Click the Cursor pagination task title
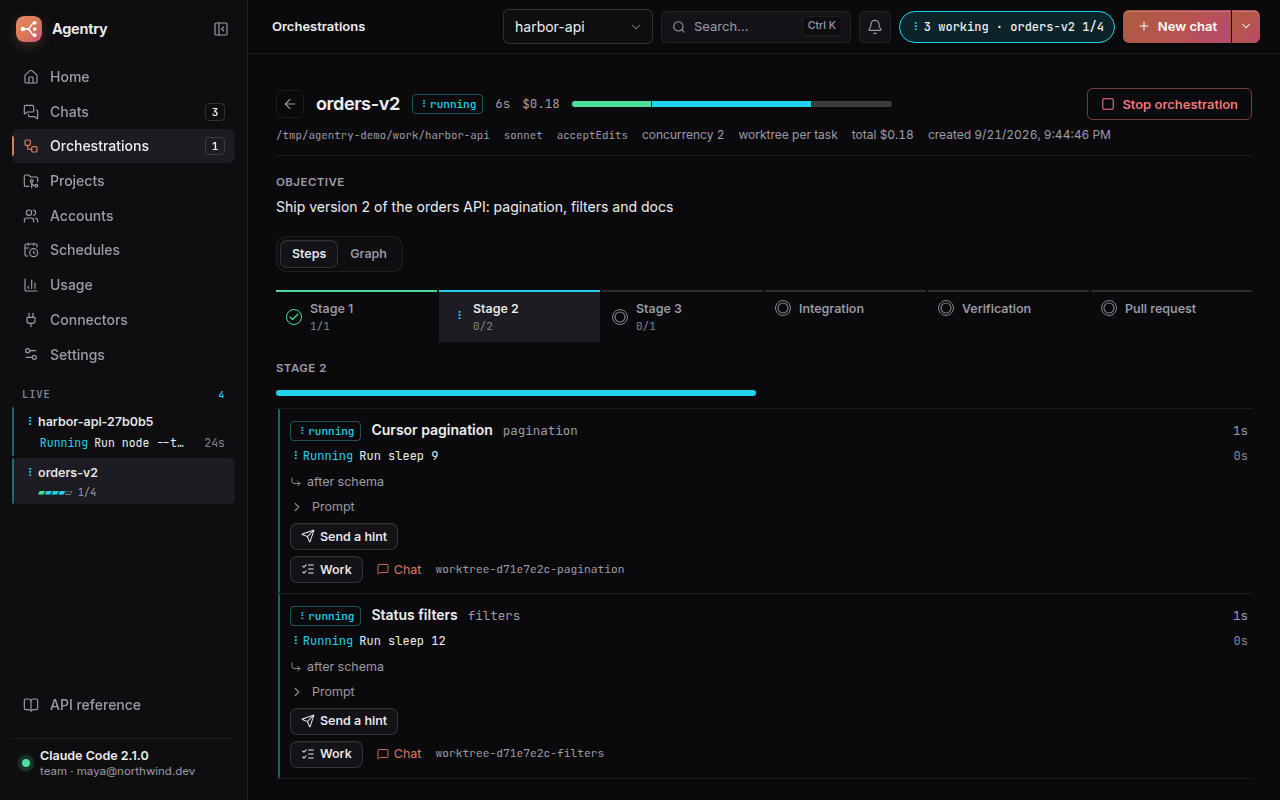This screenshot has height=800, width=1280. click(432, 430)
